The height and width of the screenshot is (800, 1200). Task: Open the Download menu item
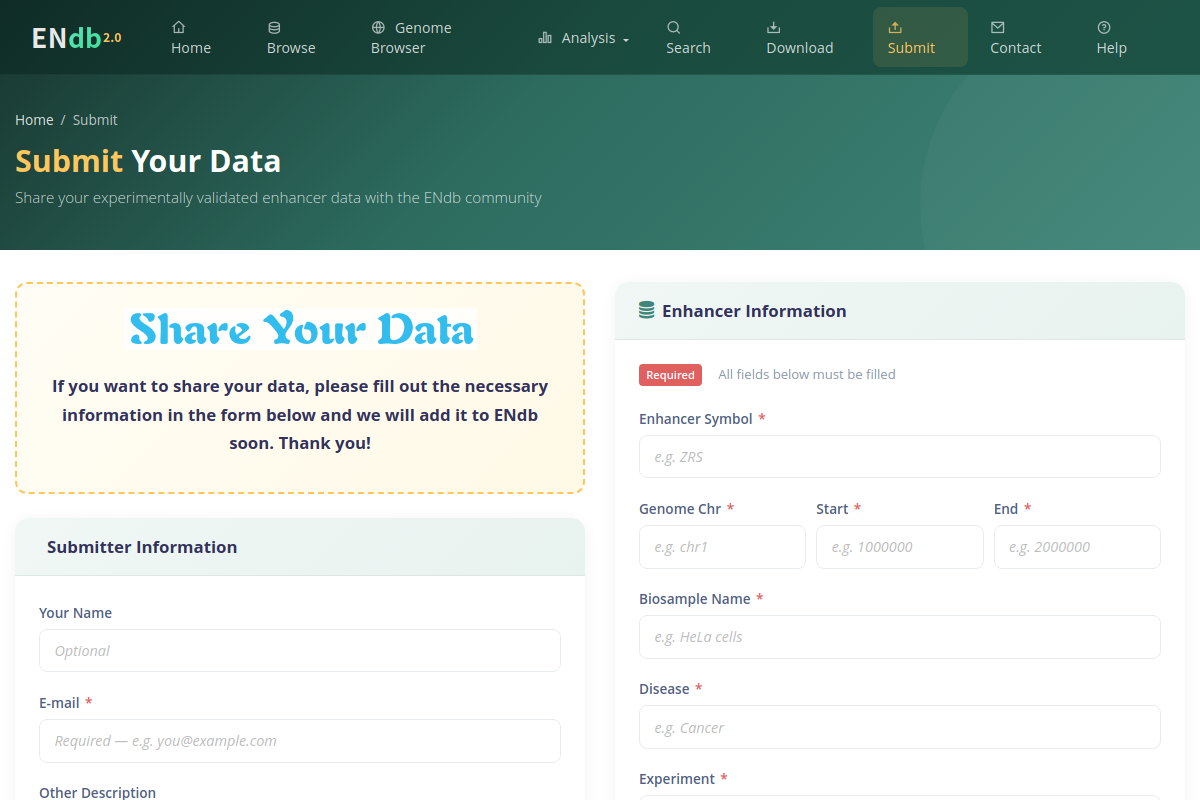click(800, 37)
